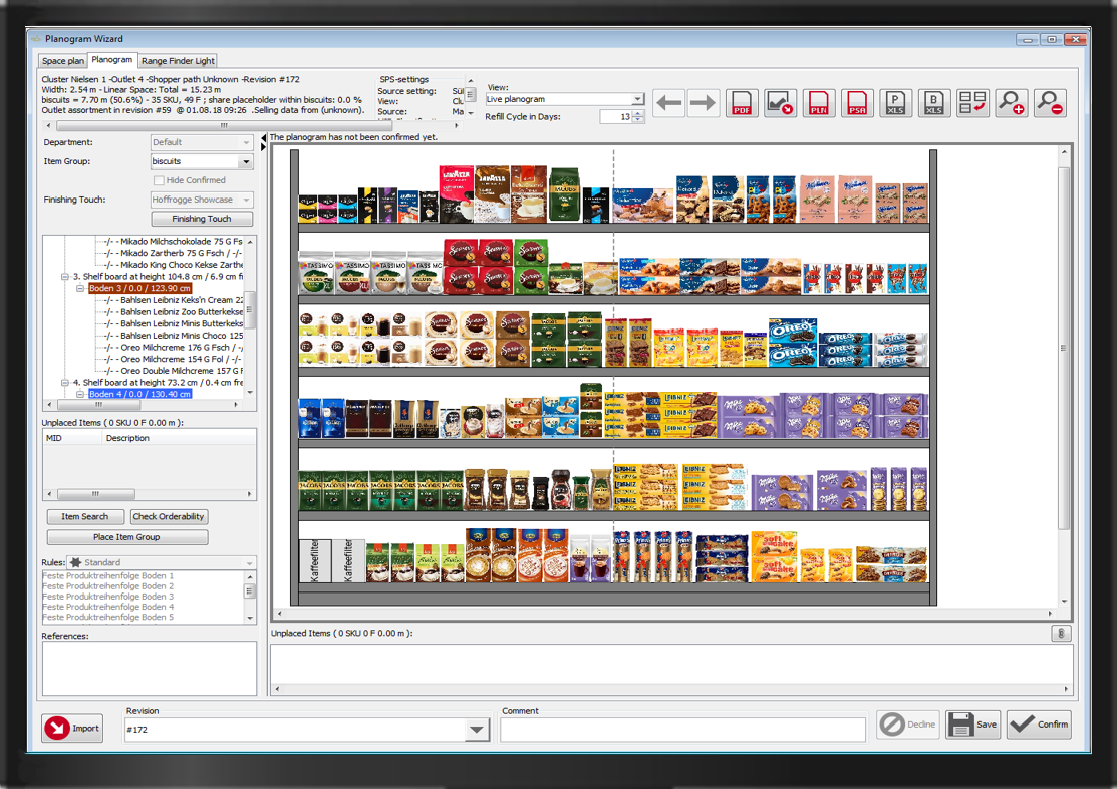
Task: Open the Range Finder Light tab
Action: click(178, 61)
